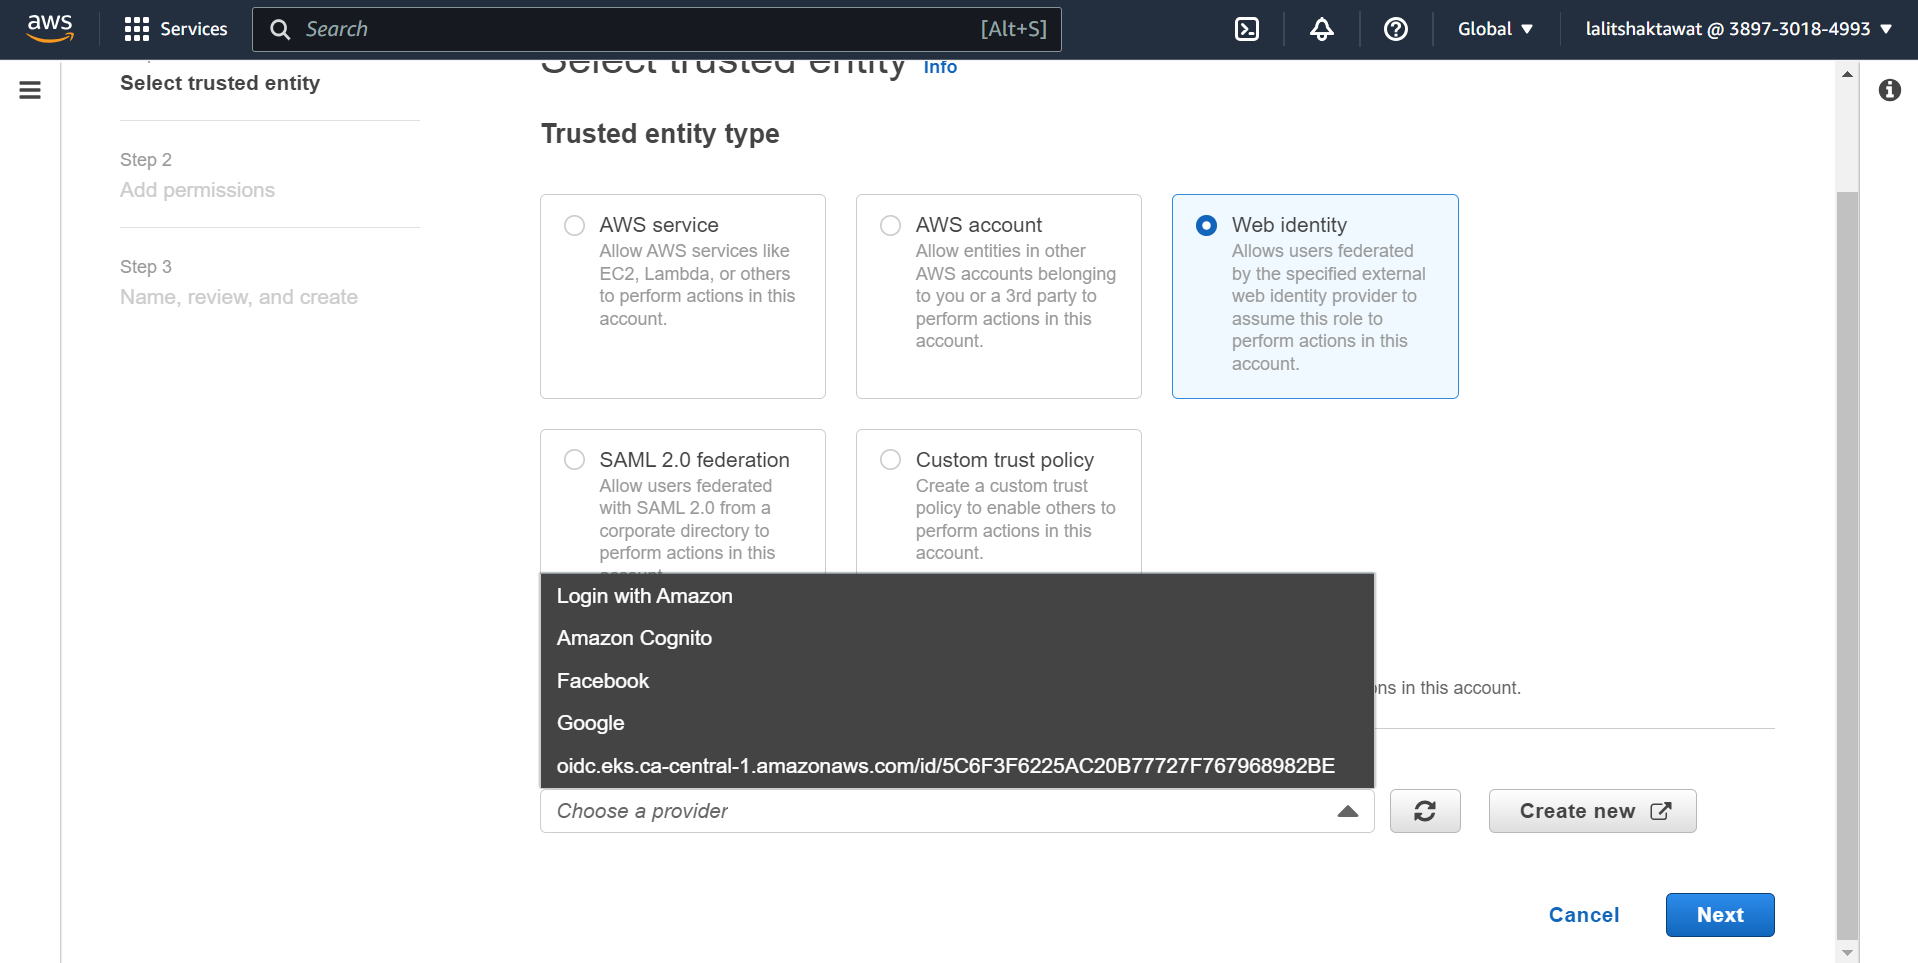Select the SAML 2.0 federation option
Viewport: 1918px width, 963px height.
(574, 459)
